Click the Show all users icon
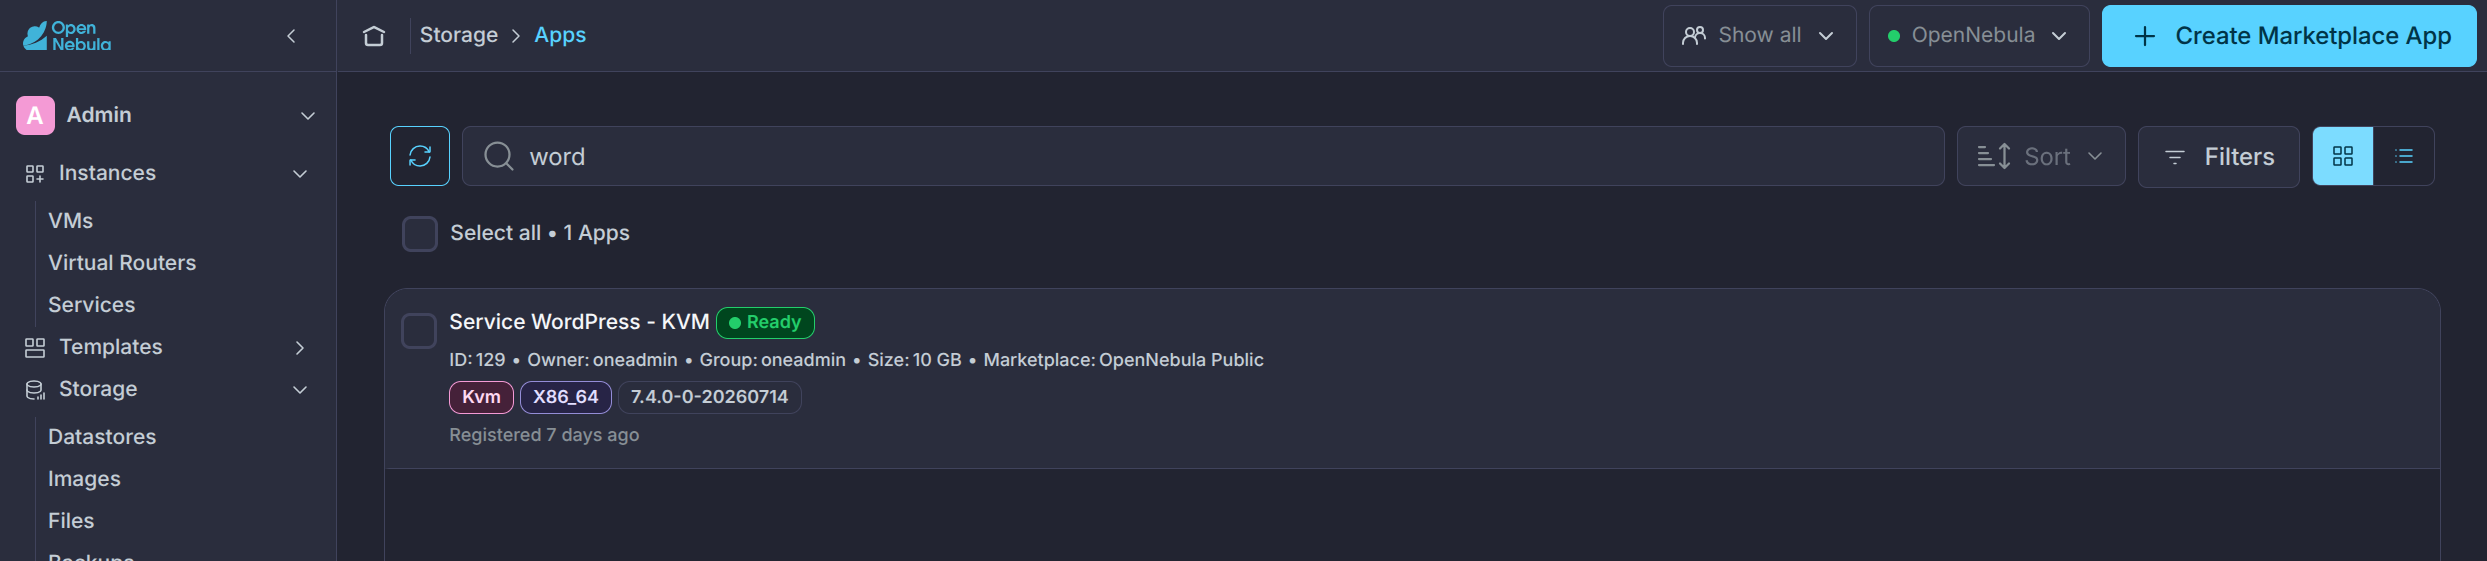This screenshot has width=2487, height=561. (1693, 36)
